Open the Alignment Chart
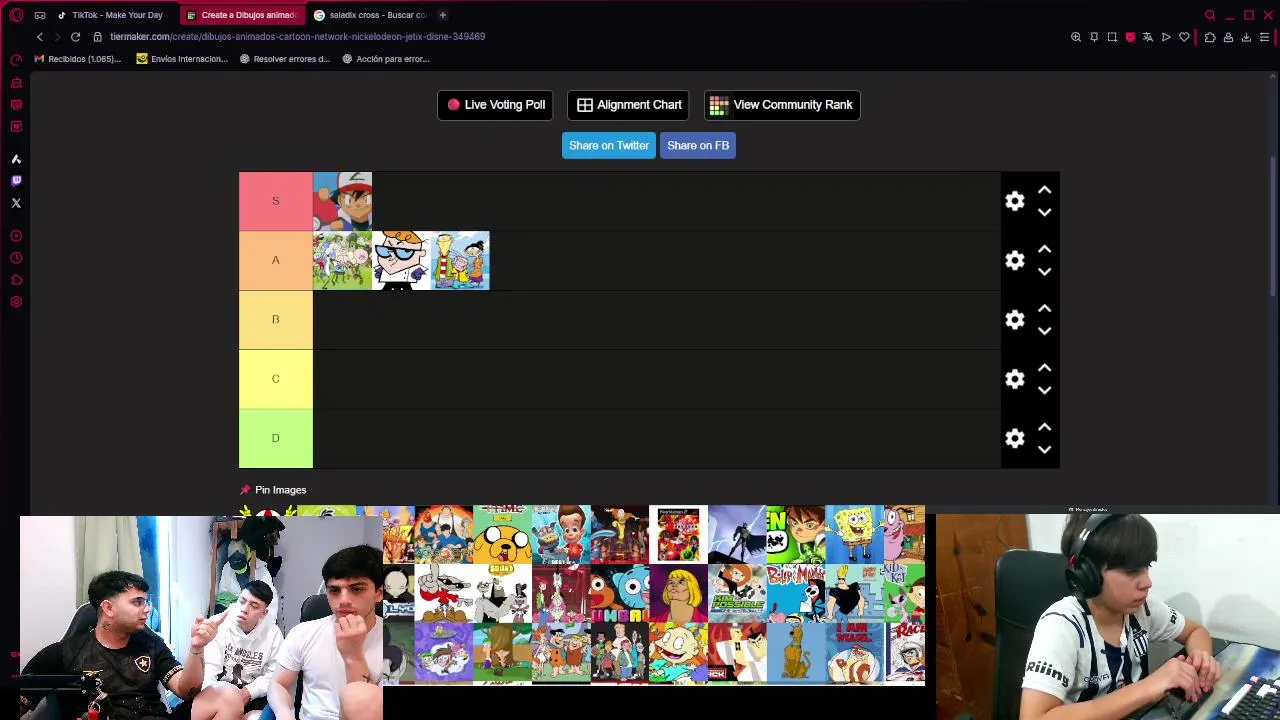 pos(629,105)
